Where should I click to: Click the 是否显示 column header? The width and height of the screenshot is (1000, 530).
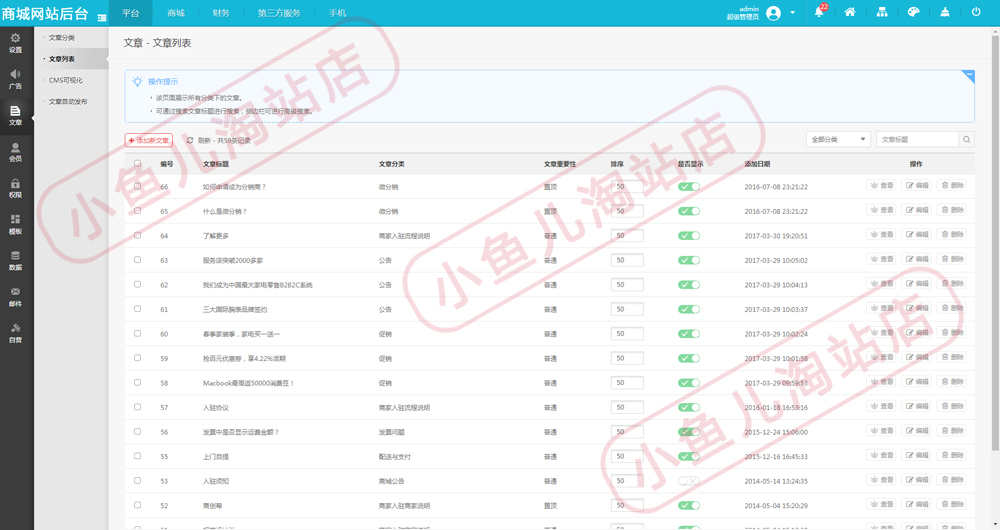click(690, 164)
